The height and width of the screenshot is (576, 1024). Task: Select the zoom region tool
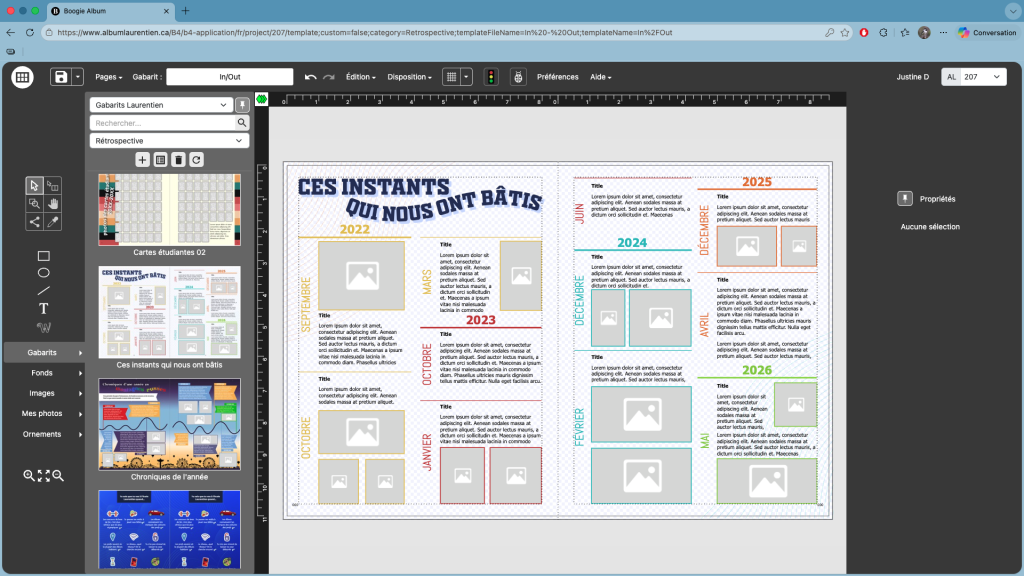click(x=34, y=204)
